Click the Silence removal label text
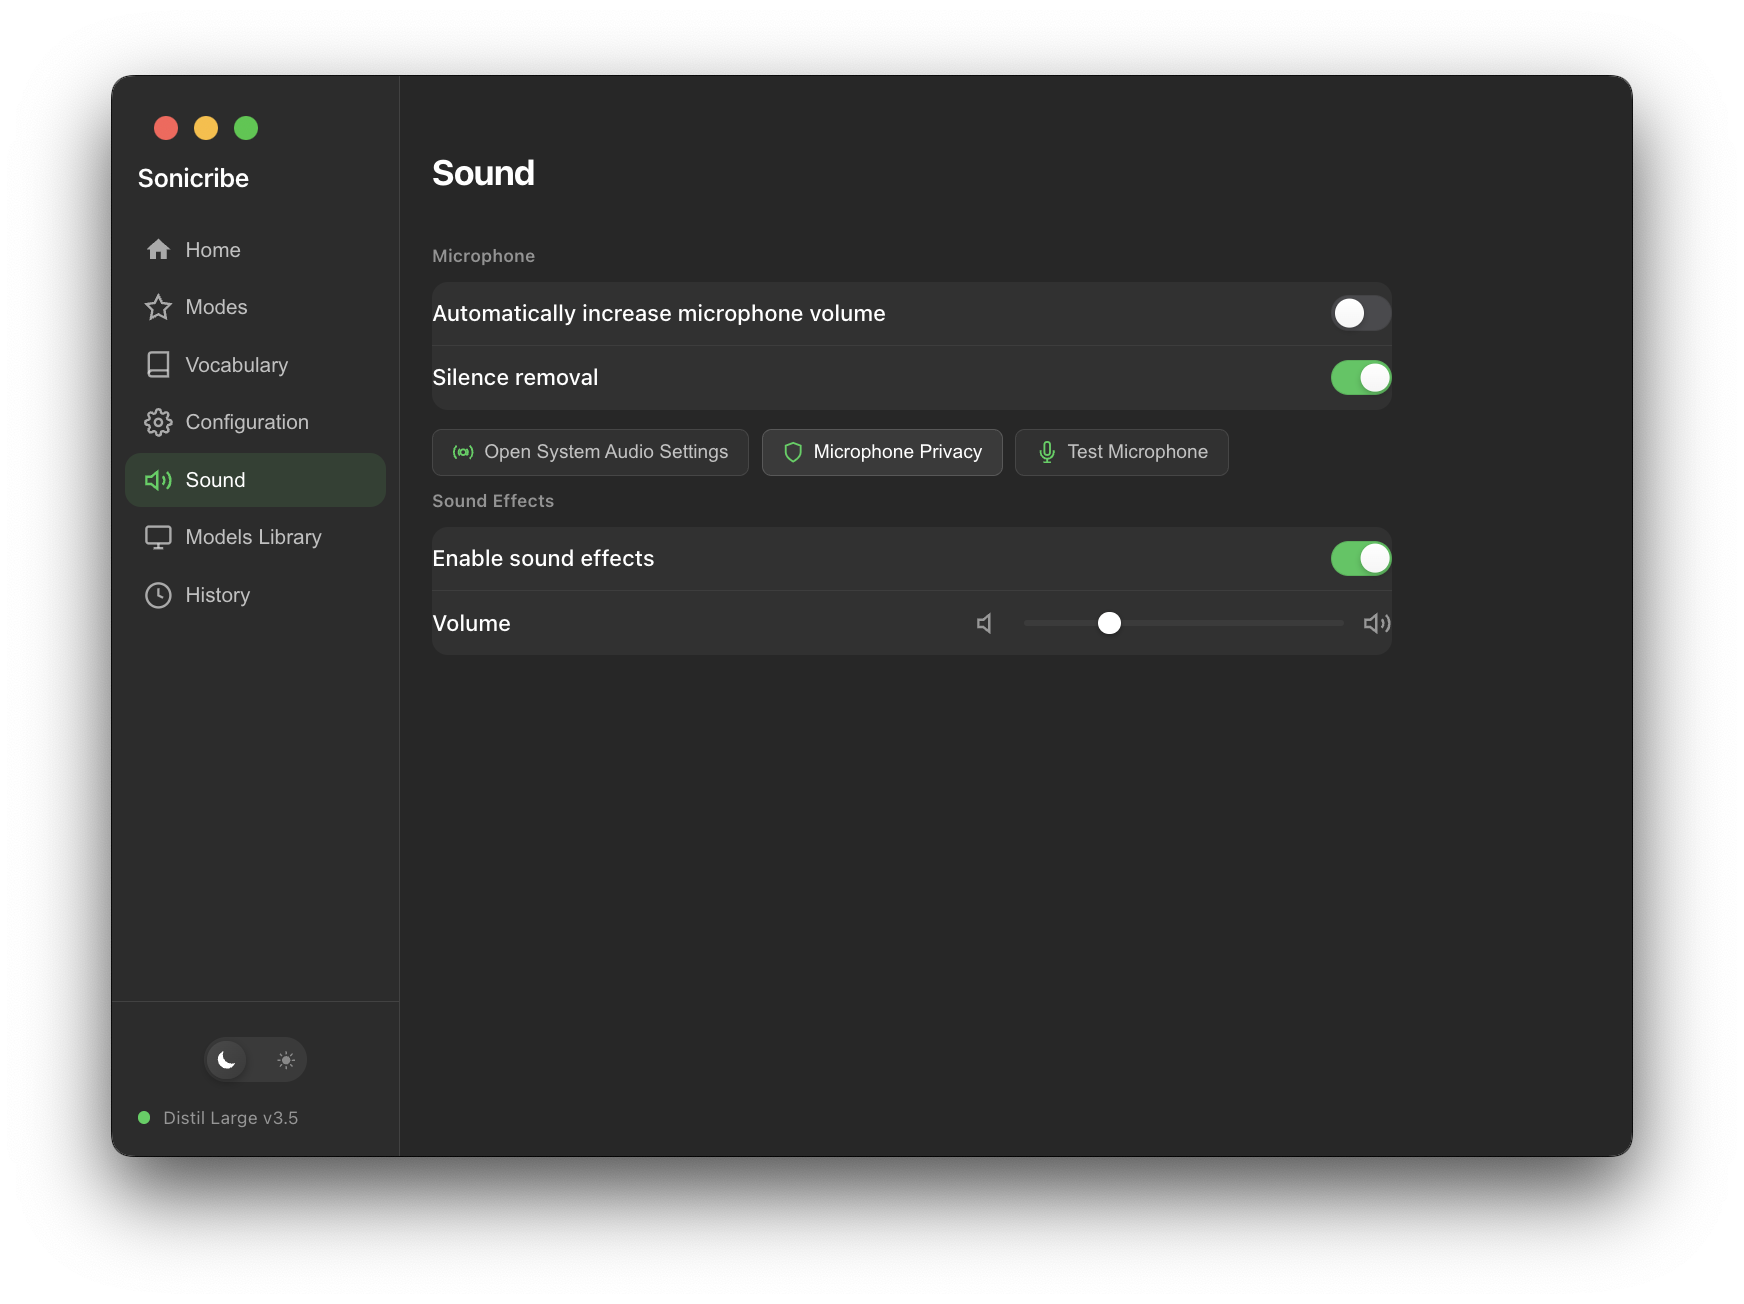1744x1304 pixels. pyautogui.click(x=515, y=378)
